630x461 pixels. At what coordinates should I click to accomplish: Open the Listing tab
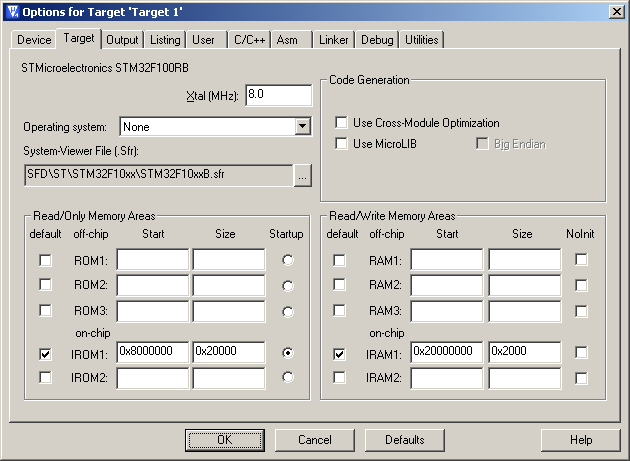(x=165, y=40)
